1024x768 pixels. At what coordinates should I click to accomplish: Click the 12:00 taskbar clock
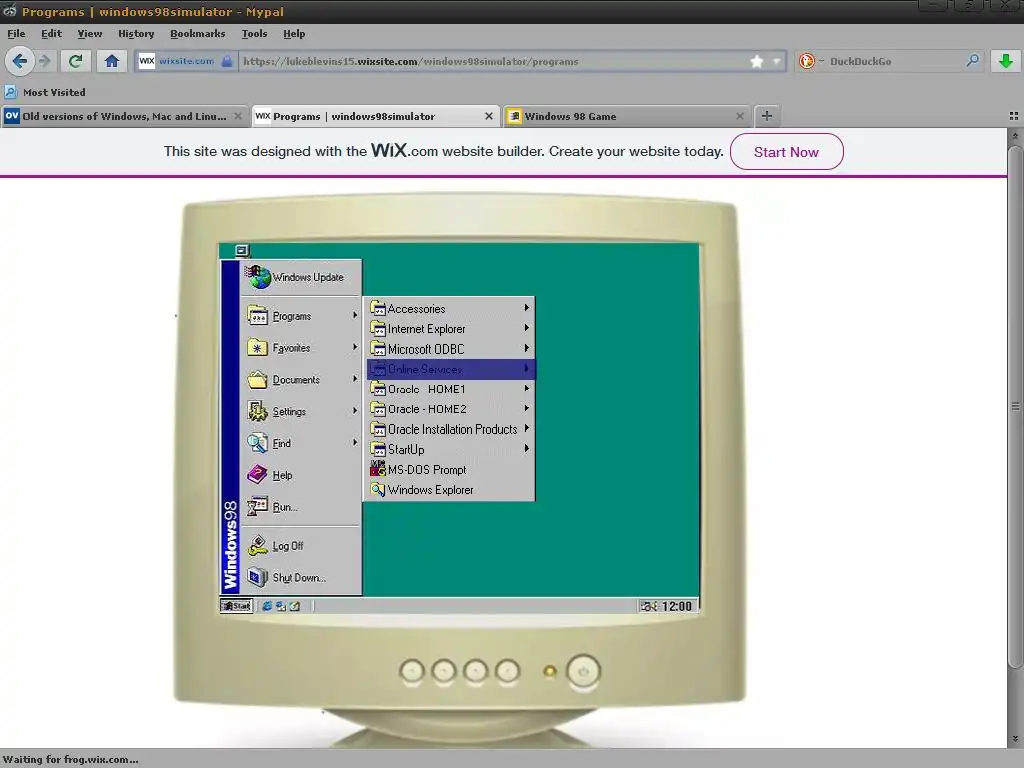pos(677,606)
